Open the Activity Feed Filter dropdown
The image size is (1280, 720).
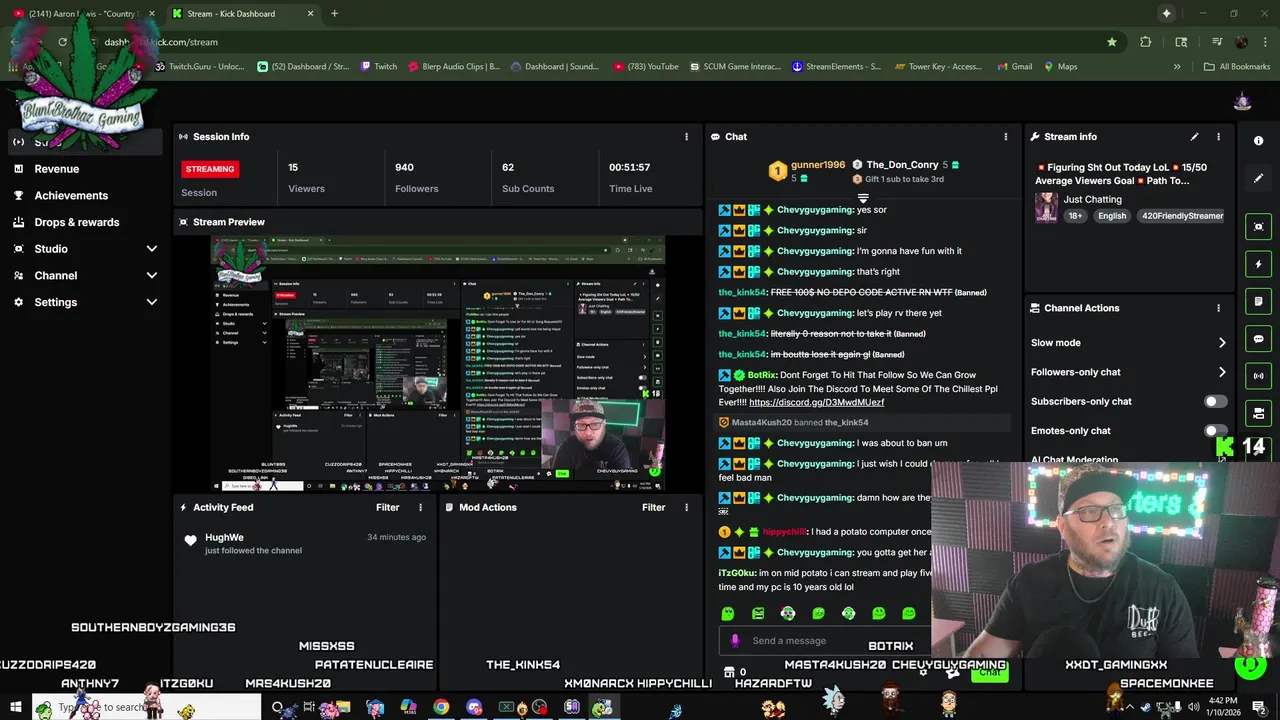(x=387, y=508)
